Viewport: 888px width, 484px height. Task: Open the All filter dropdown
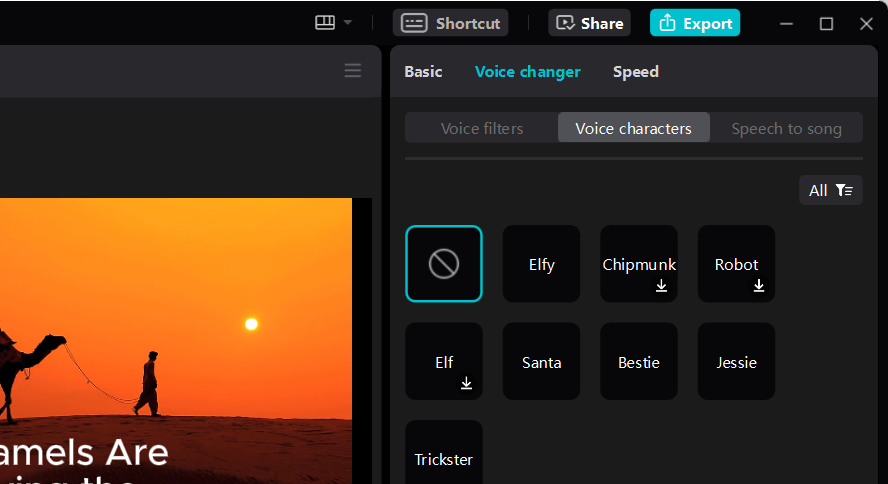tap(830, 190)
